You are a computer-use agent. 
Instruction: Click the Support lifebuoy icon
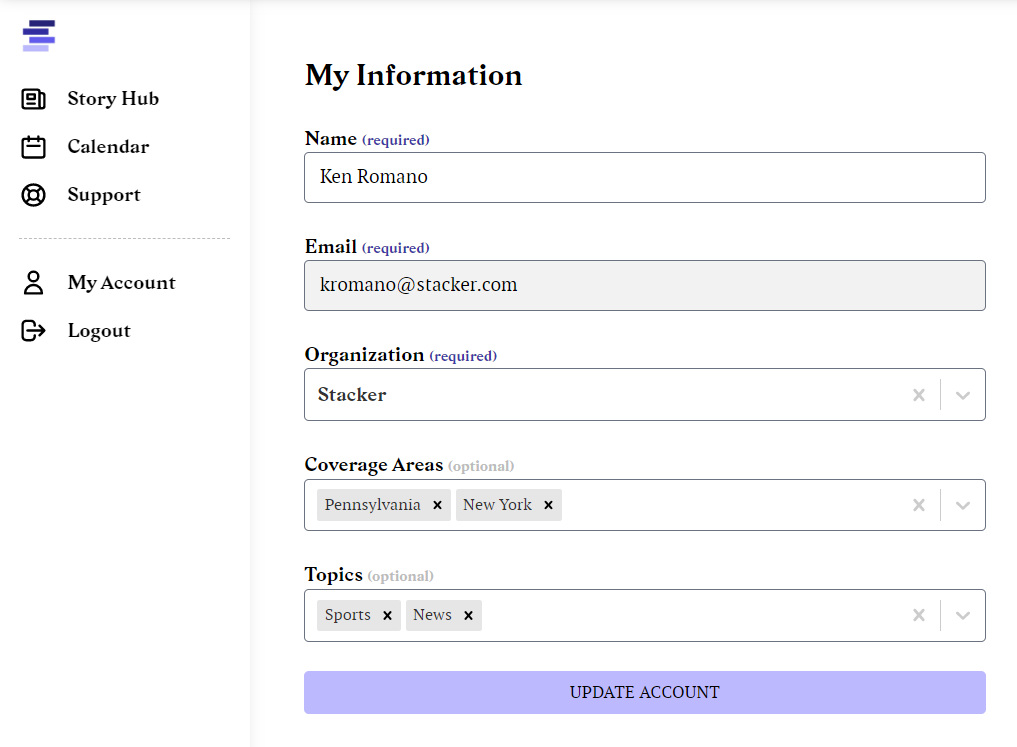tap(34, 195)
